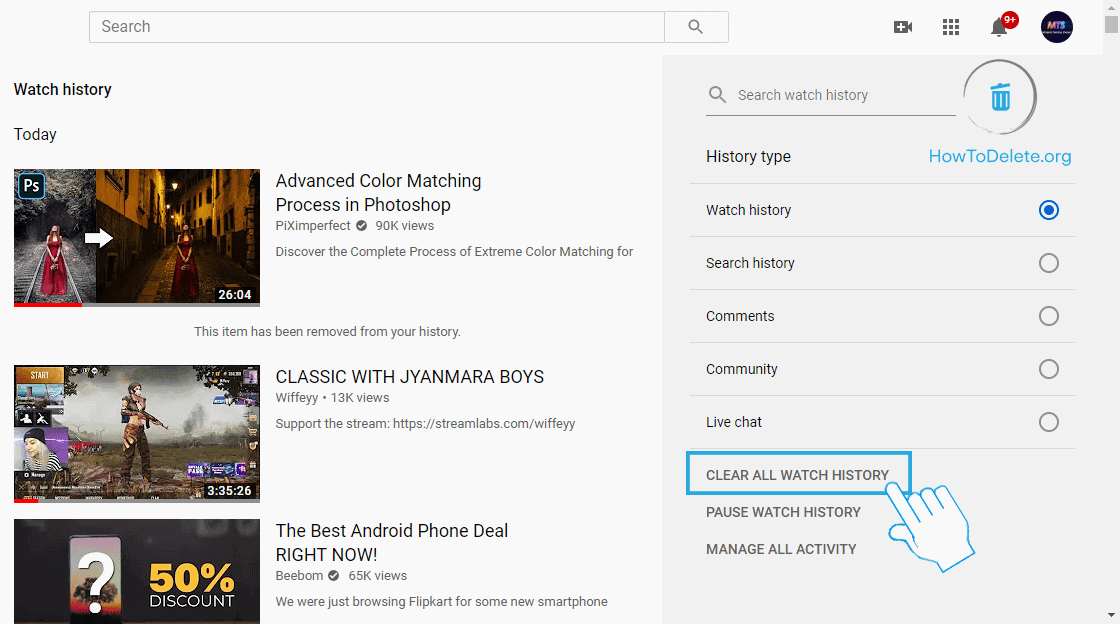Open the YouTube apps grid icon
The width and height of the screenshot is (1120, 624).
coord(951,27)
